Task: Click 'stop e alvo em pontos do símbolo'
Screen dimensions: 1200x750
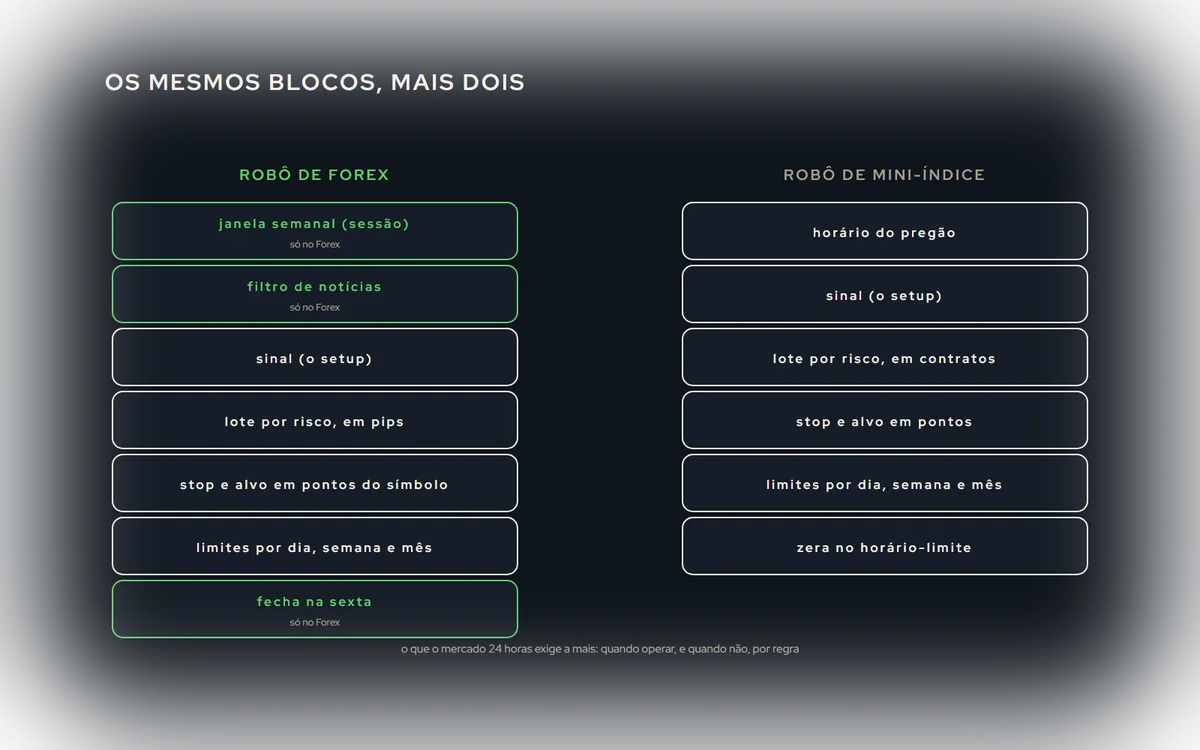Action: coord(315,483)
